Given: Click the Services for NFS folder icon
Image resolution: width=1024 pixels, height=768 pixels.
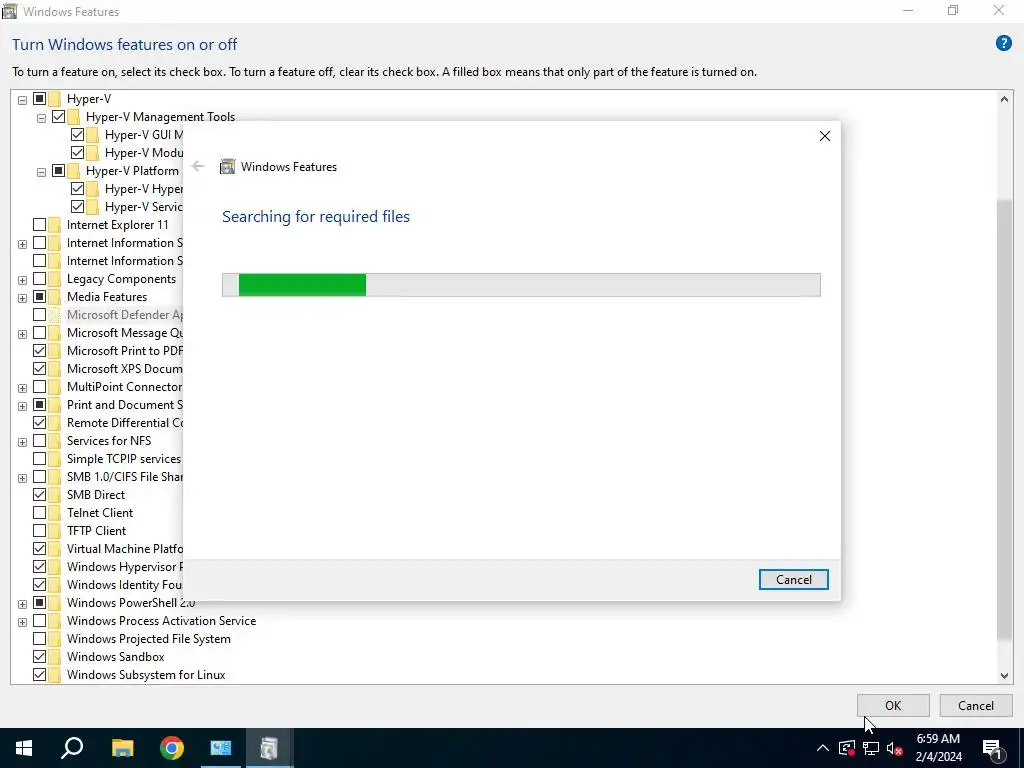Looking at the screenshot, I should point(55,441).
